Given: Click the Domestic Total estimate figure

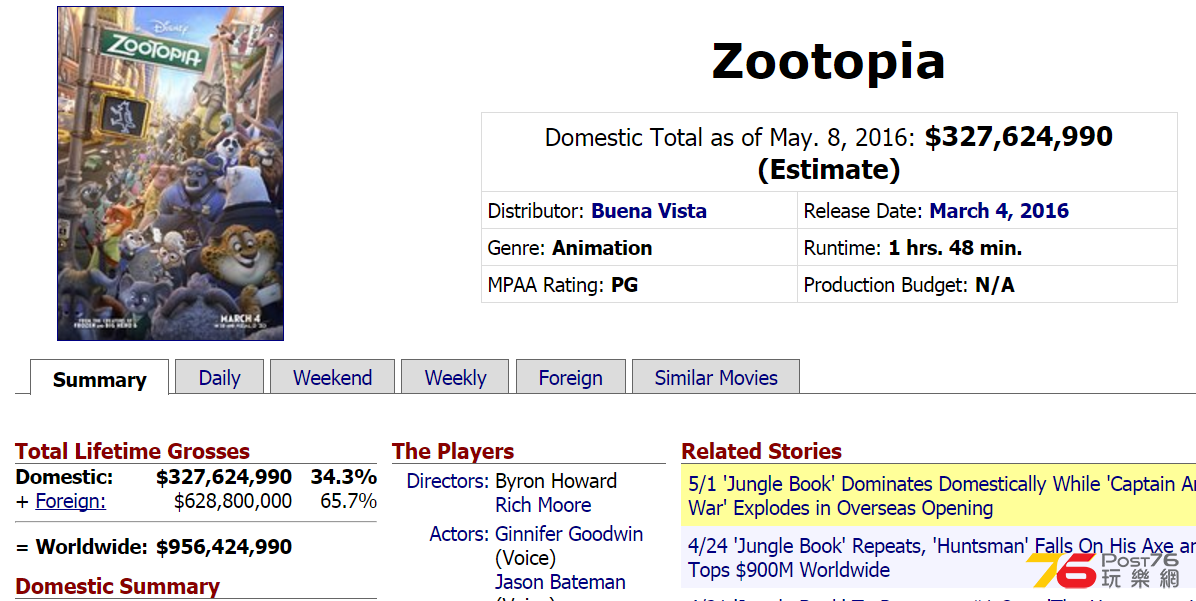Looking at the screenshot, I should pos(1018,137).
